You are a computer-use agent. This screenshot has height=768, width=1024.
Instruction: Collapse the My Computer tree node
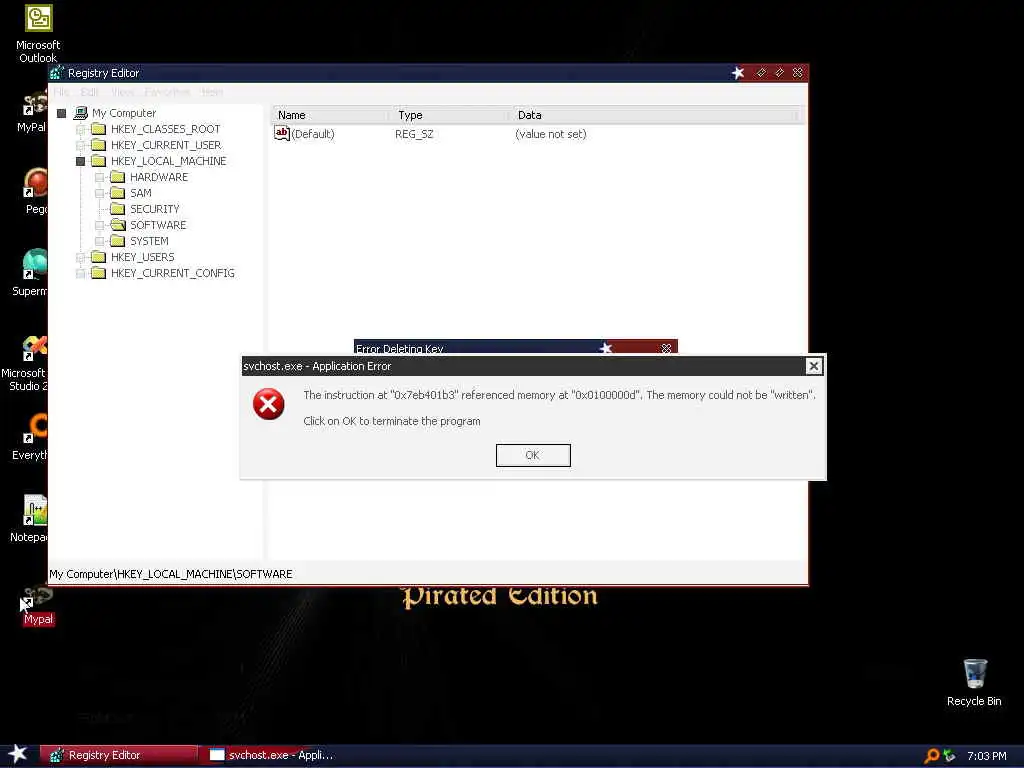(x=61, y=114)
